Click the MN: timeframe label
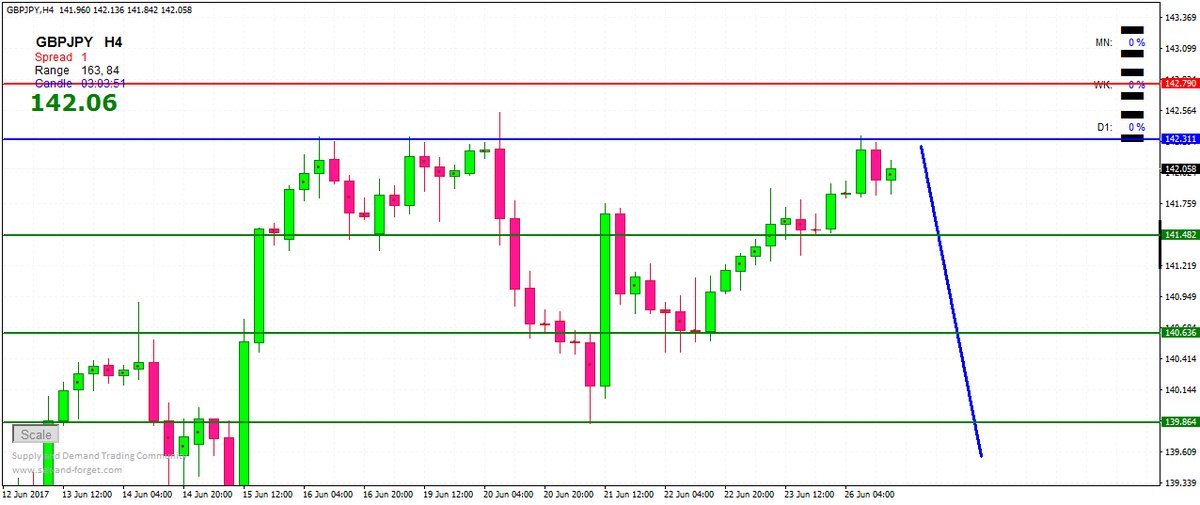Viewport: 1200px width, 505px height. pos(1104,43)
